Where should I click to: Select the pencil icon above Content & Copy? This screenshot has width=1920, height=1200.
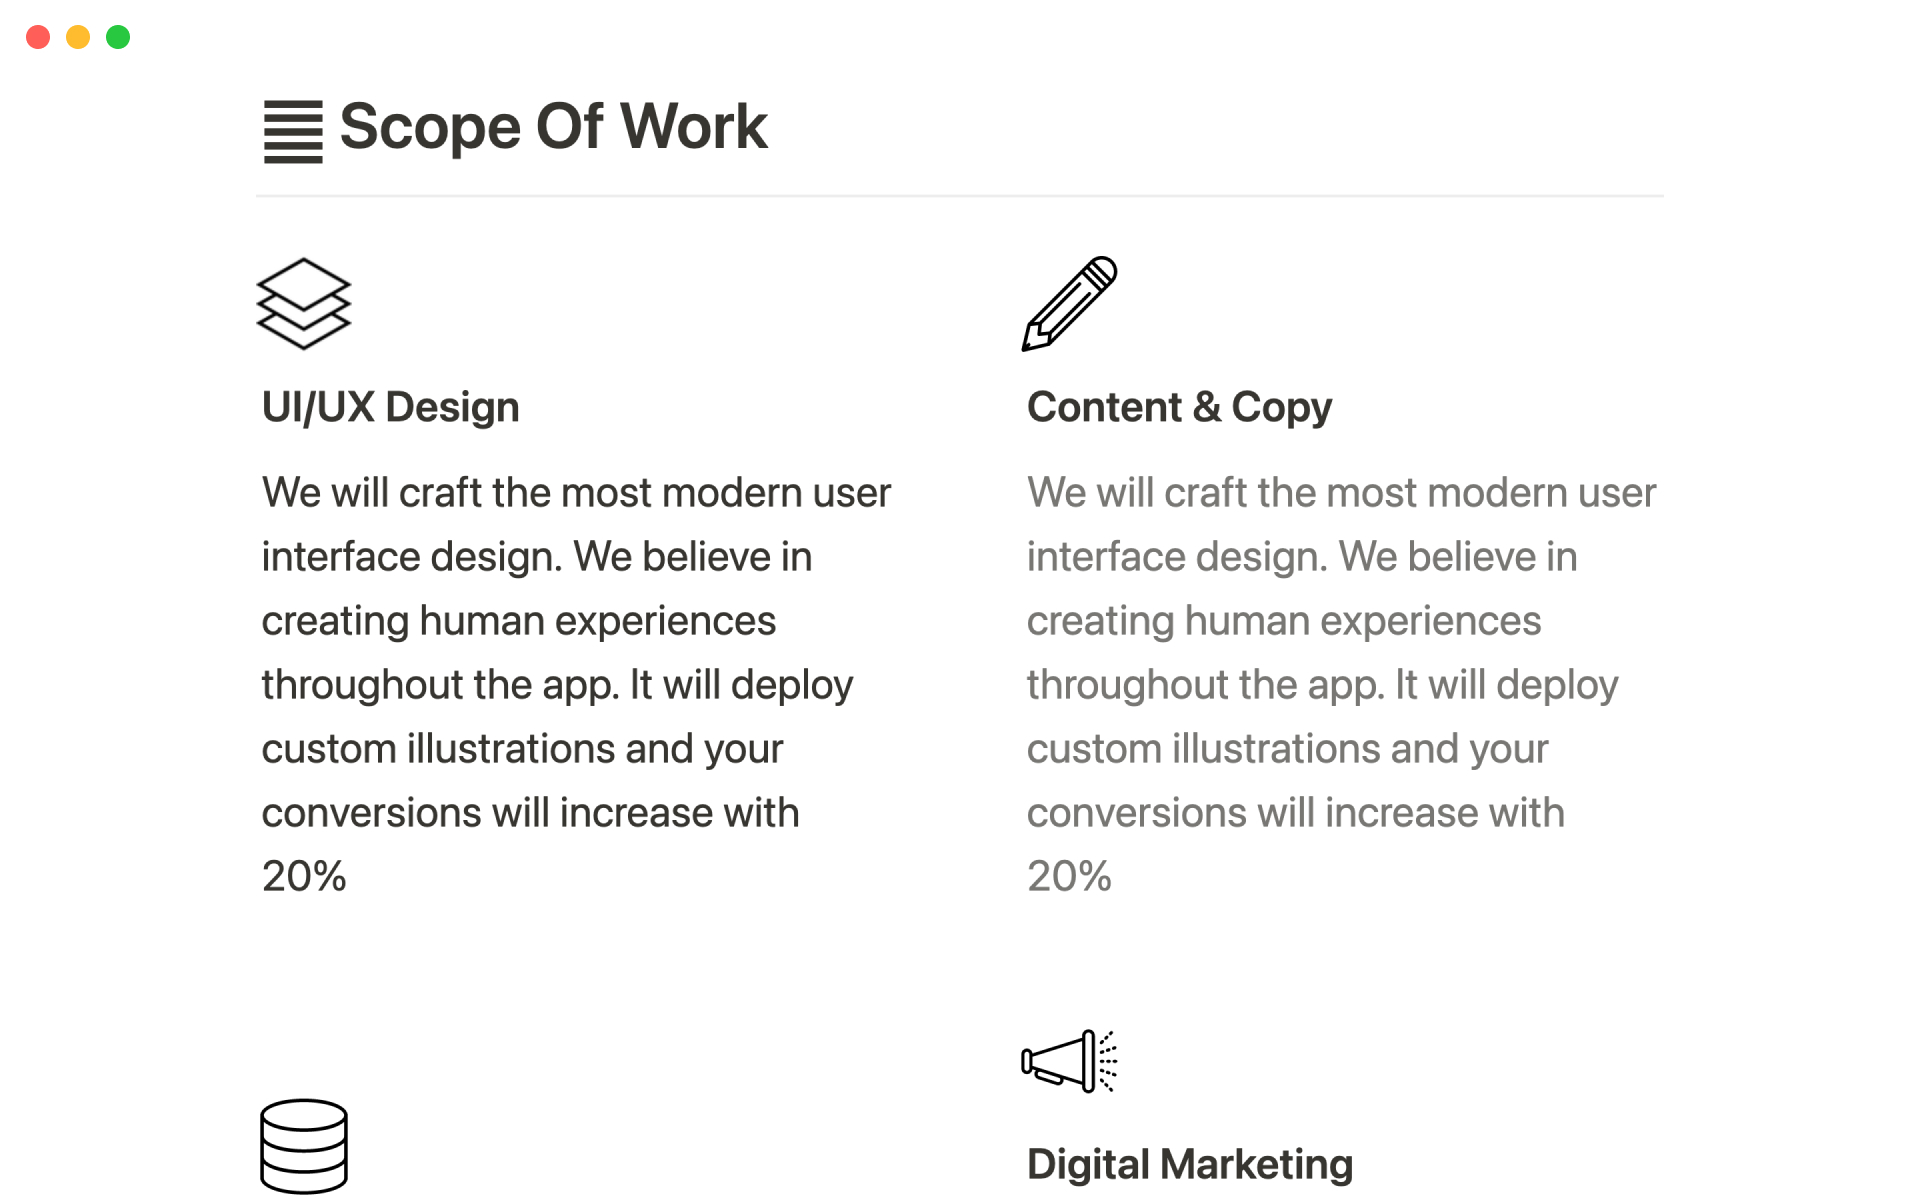(1069, 304)
